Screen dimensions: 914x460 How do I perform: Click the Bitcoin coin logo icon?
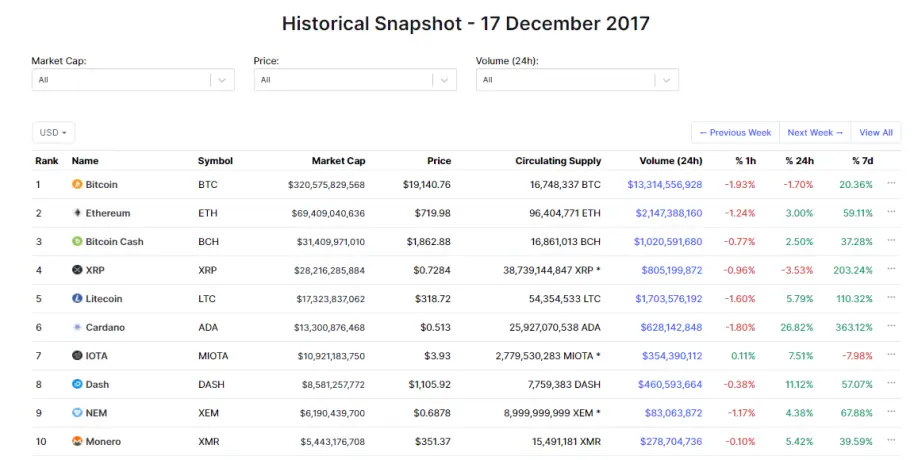coord(77,184)
